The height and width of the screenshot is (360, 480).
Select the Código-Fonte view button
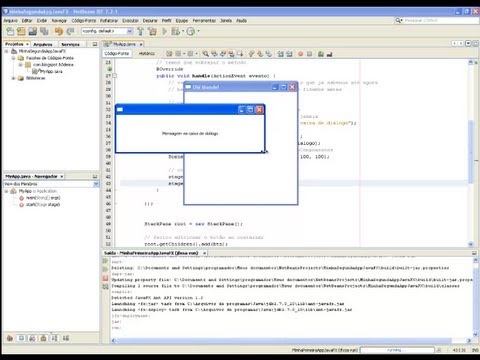point(117,53)
